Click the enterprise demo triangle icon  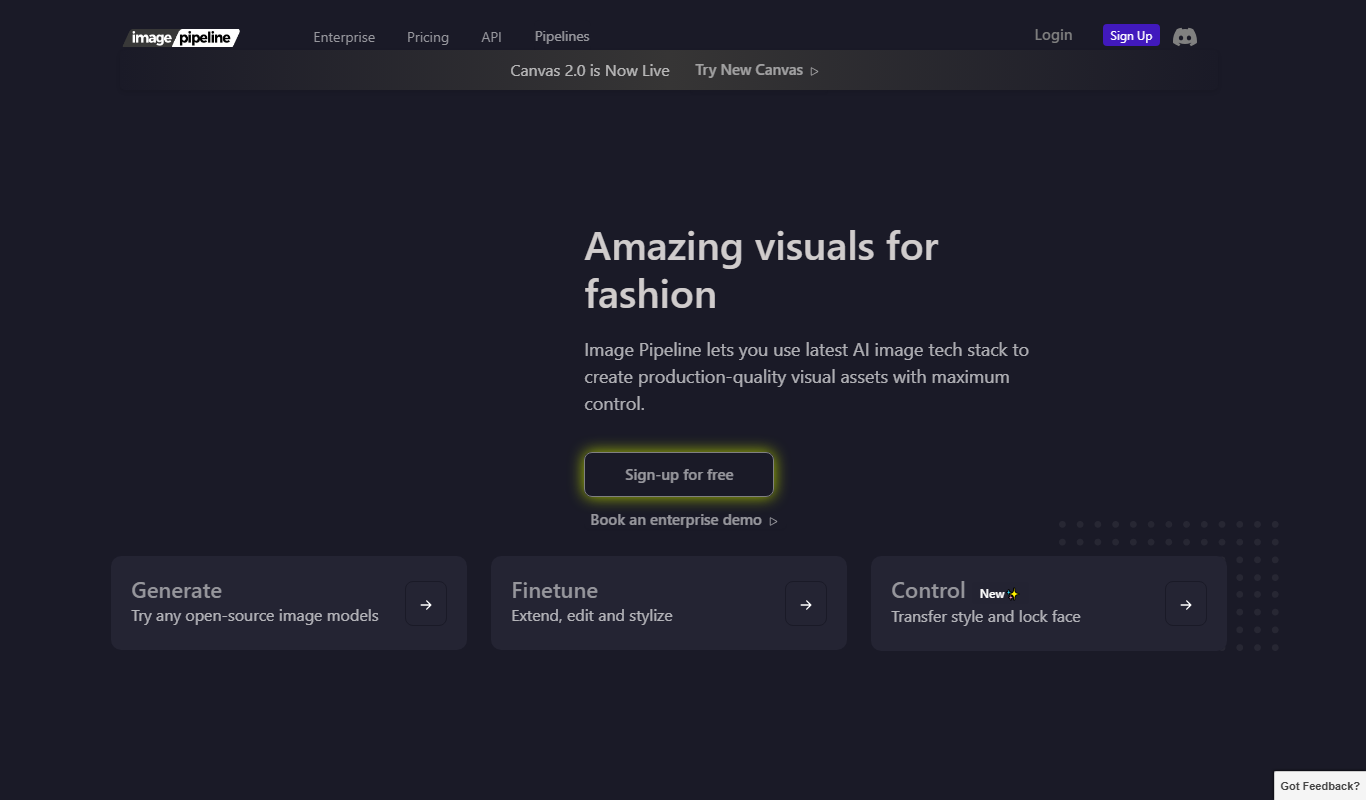click(x=774, y=521)
